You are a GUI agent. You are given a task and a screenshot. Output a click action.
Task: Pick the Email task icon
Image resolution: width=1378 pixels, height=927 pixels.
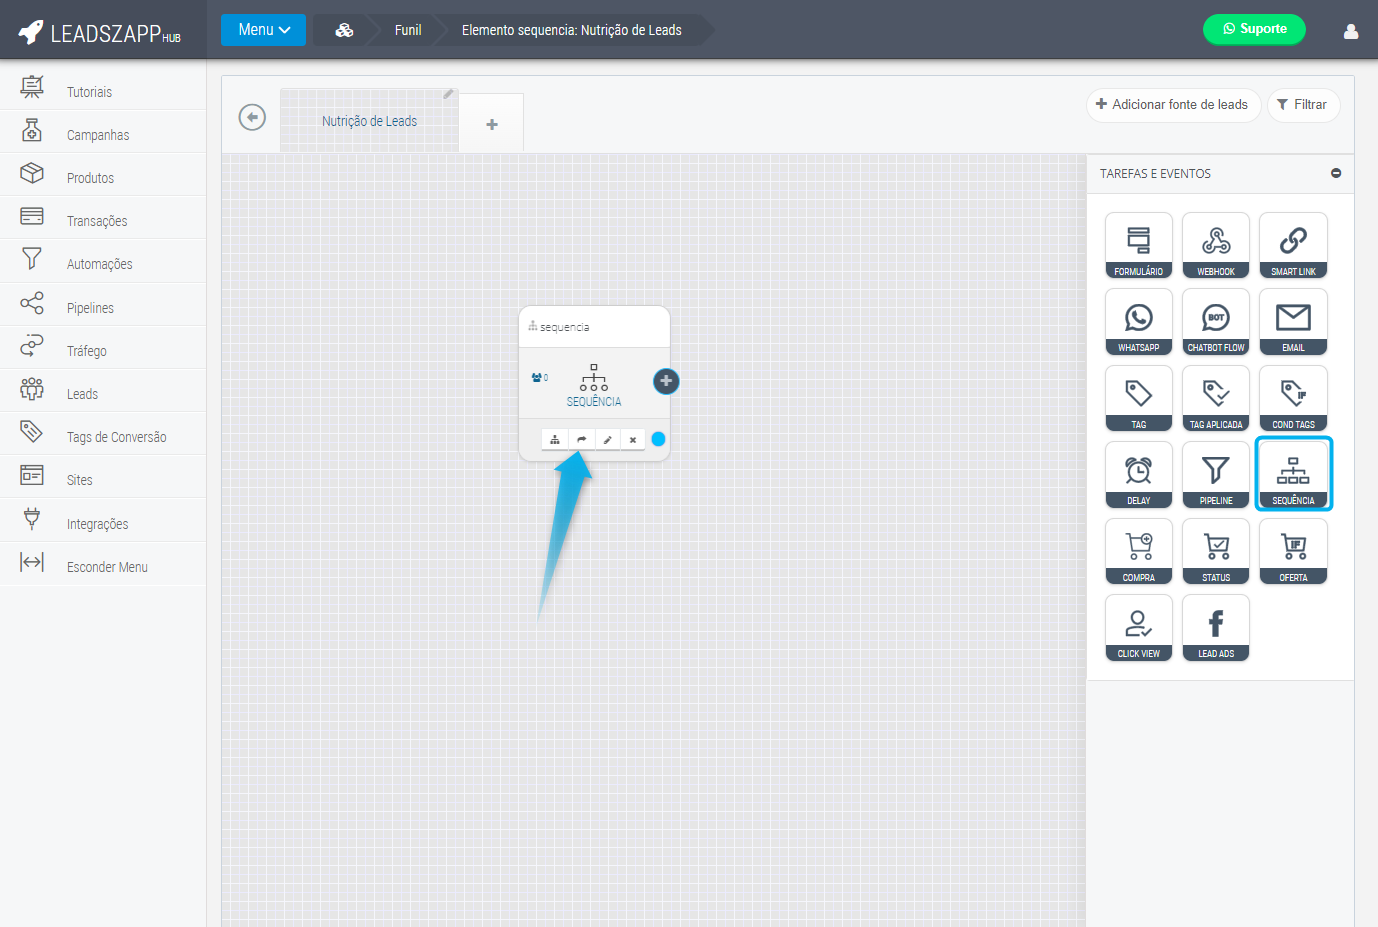[1292, 321]
